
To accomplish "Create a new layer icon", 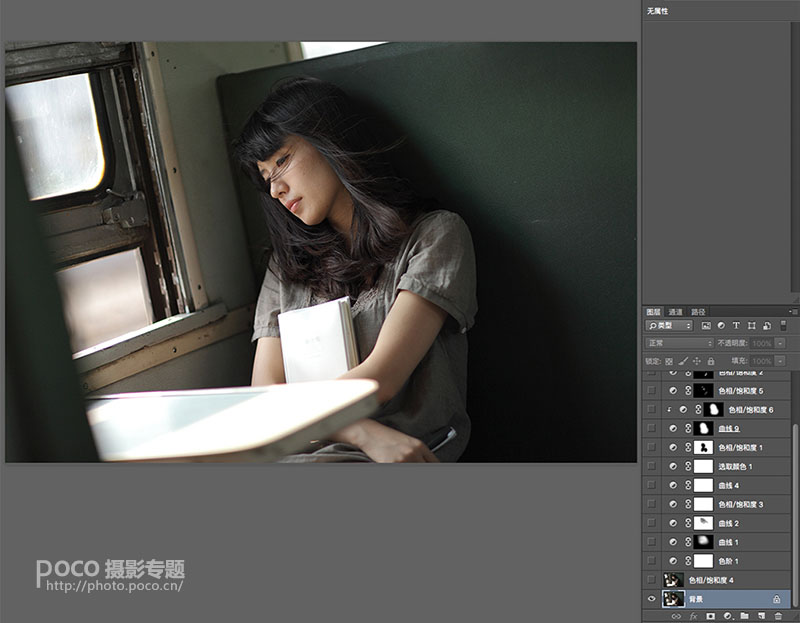I will tap(761, 616).
